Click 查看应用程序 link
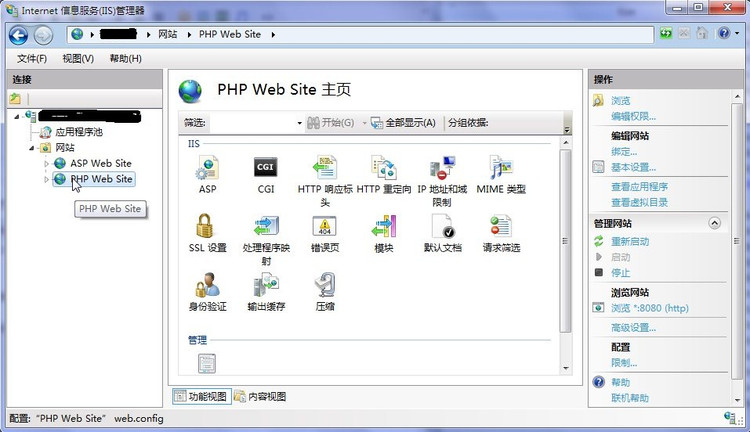 click(x=639, y=187)
